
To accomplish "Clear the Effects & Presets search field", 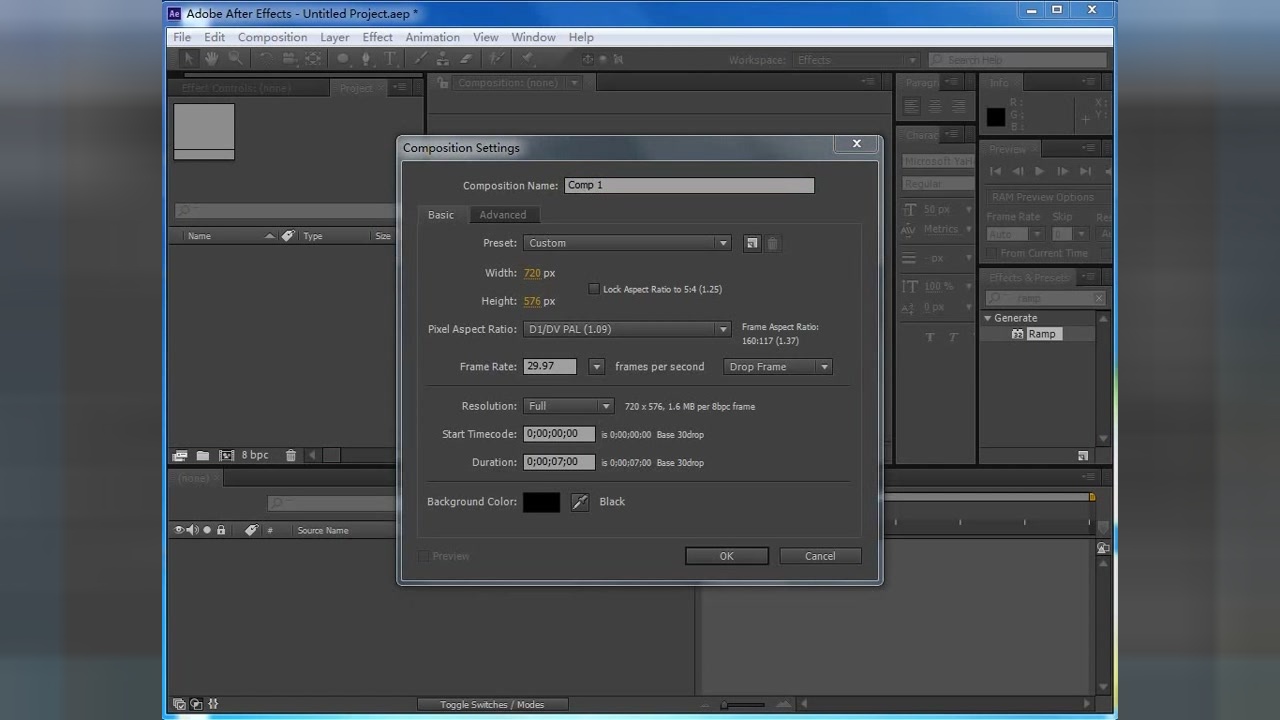I will 1098,298.
